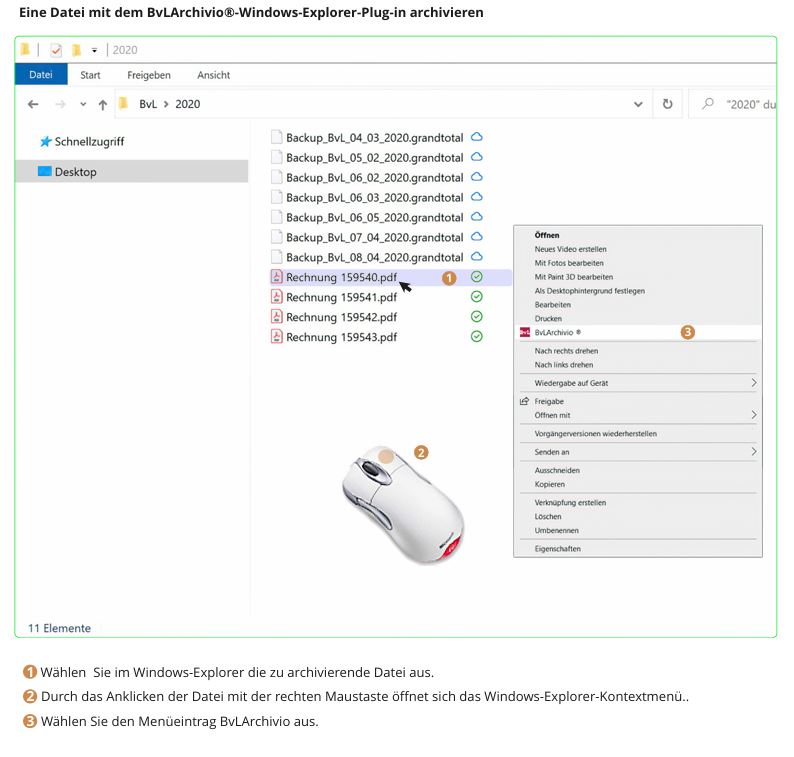Click the back navigation arrow

(33, 104)
